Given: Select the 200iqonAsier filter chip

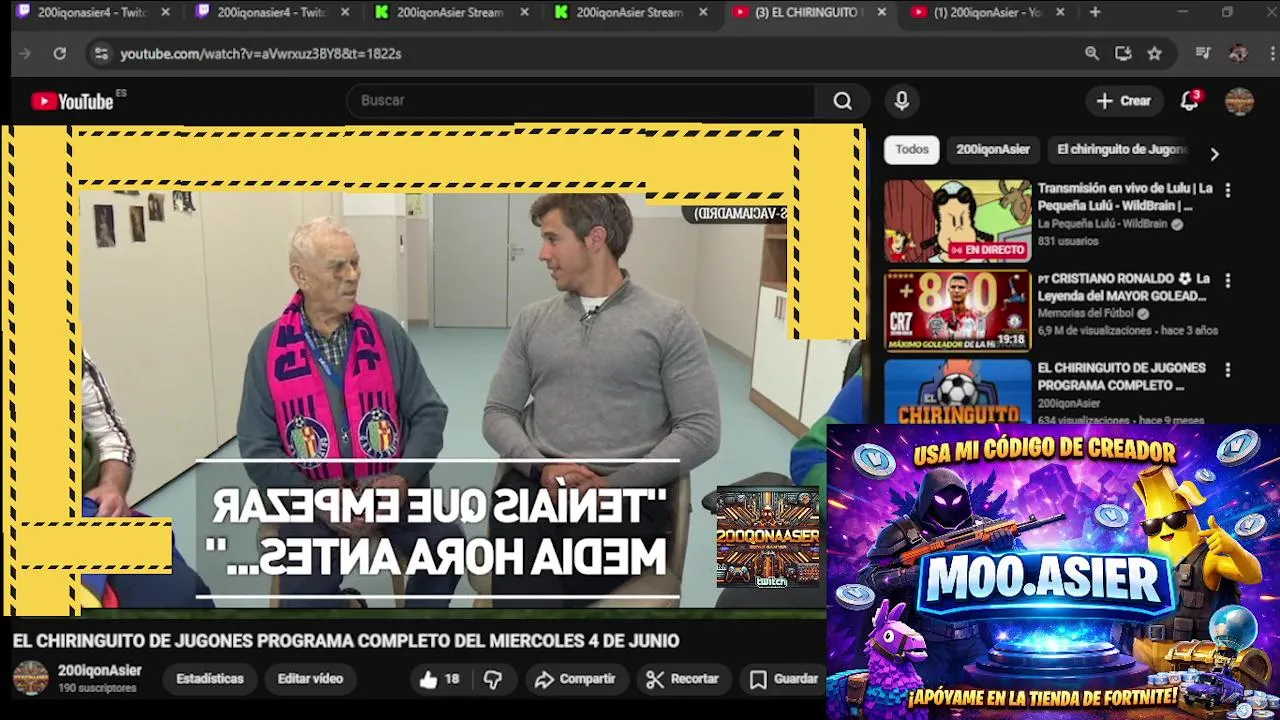Looking at the screenshot, I should [992, 150].
